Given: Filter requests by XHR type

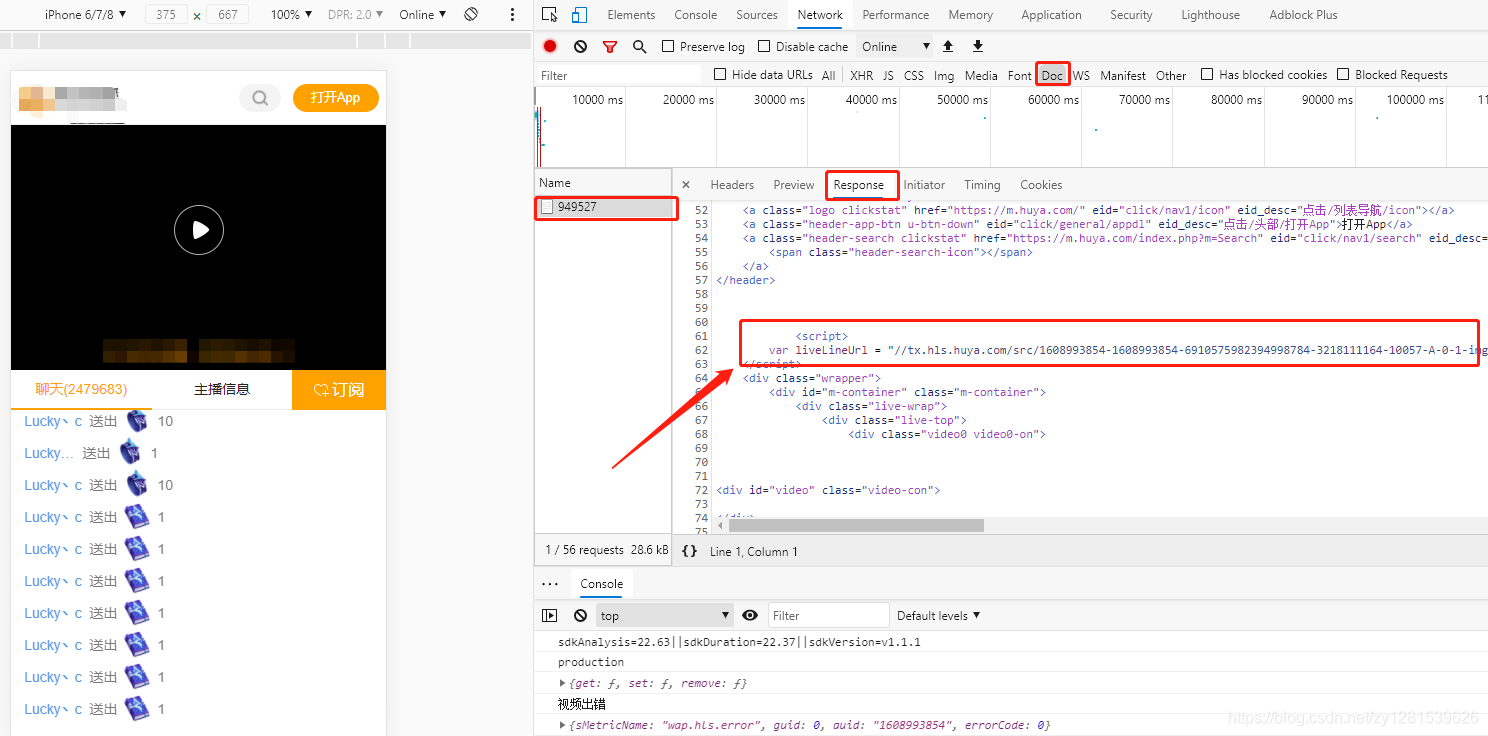Looking at the screenshot, I should pyautogui.click(x=861, y=75).
